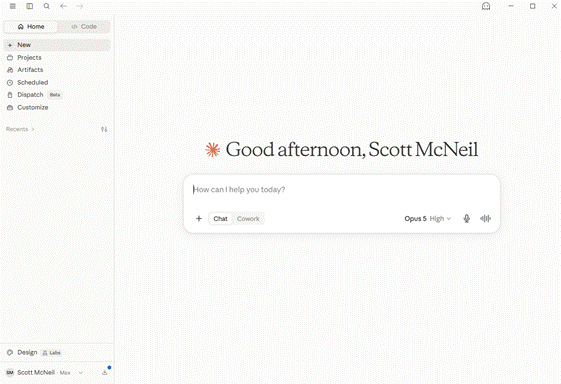Screen dimensions: 561x384
Task: Start a New chat
Action: (x=57, y=45)
